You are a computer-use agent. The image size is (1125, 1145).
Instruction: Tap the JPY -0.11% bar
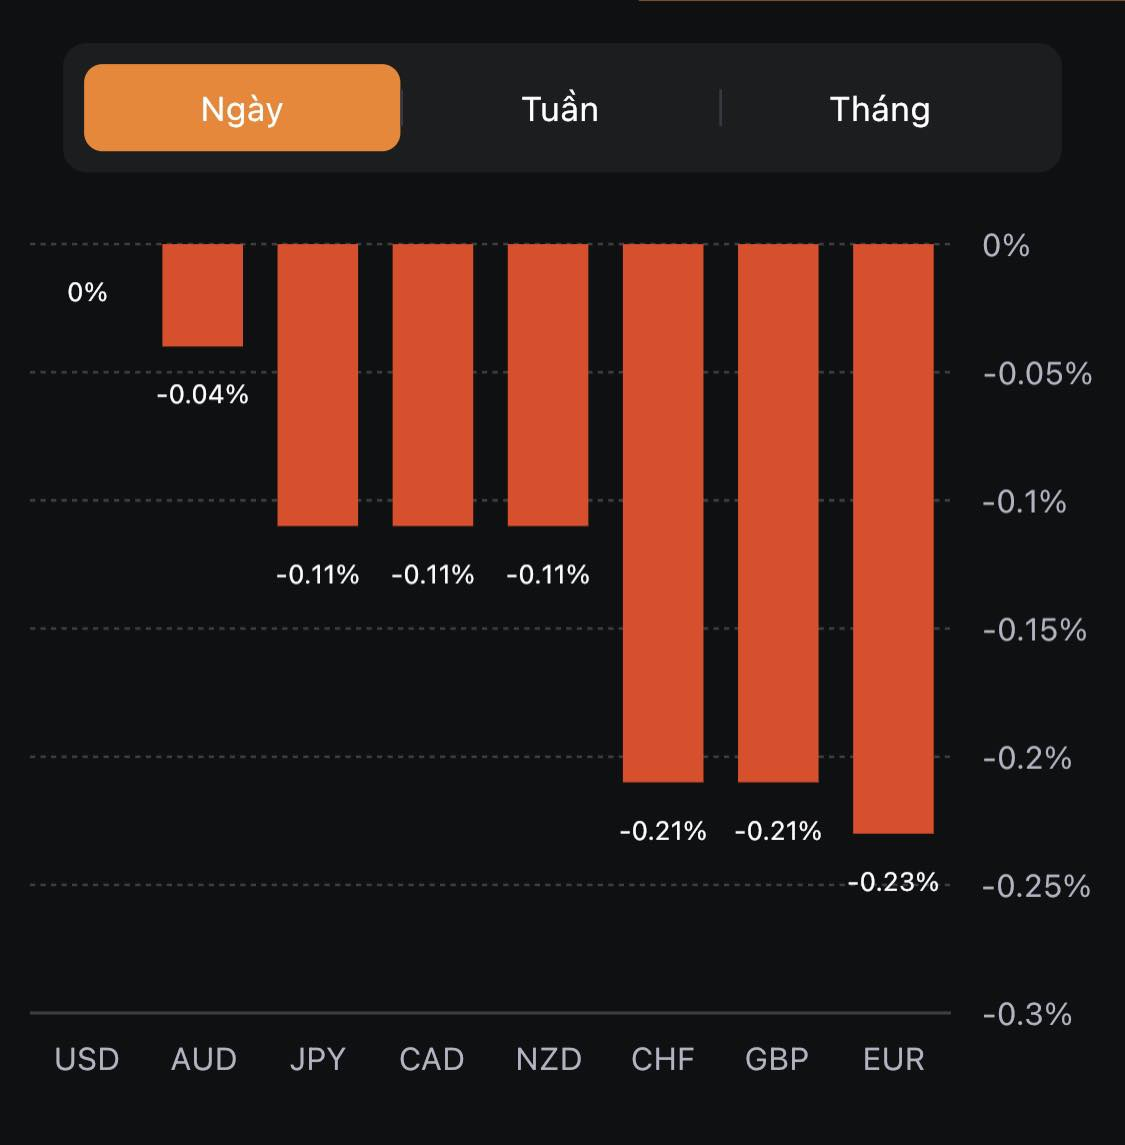pyautogui.click(x=318, y=385)
